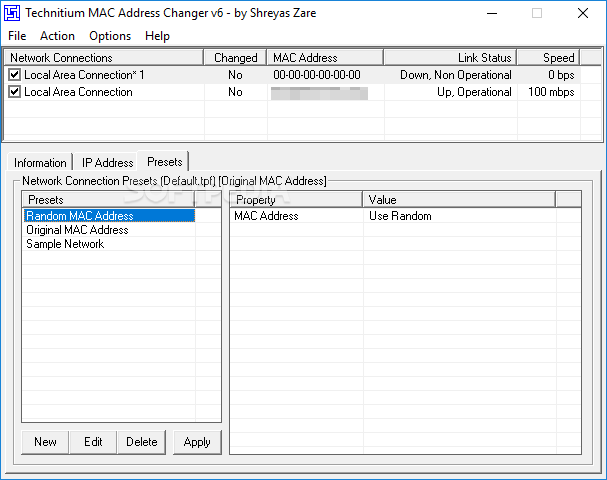Apply the selected preset
The width and height of the screenshot is (607, 480).
click(197, 442)
